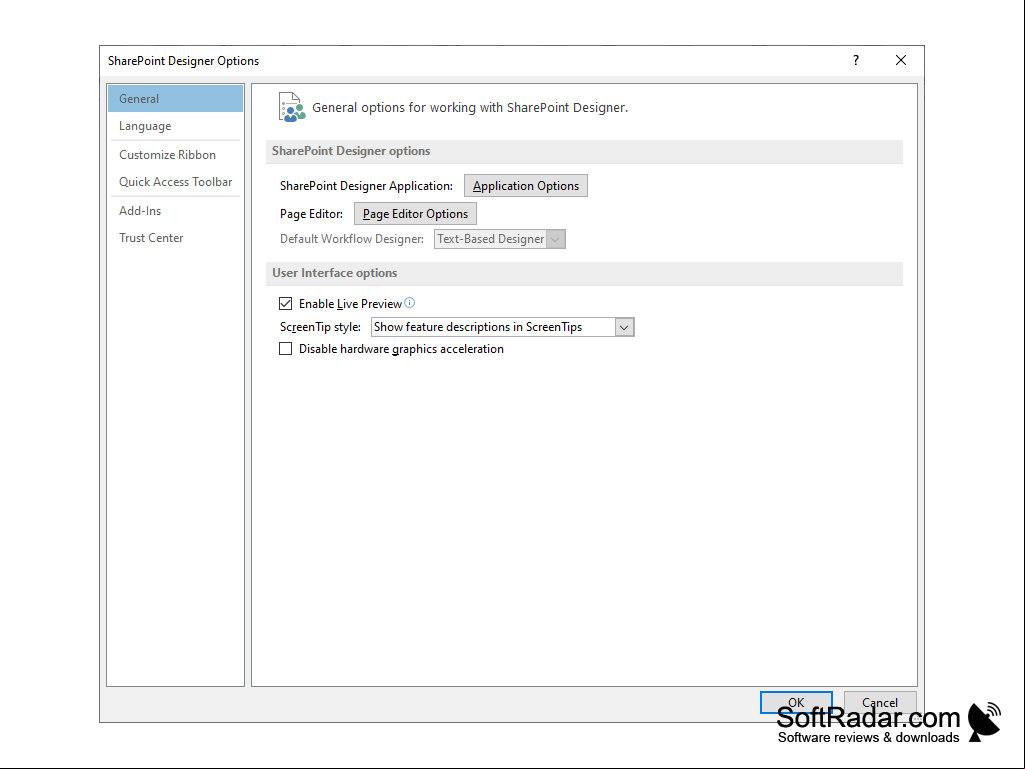Viewport: 1025px width, 769px height.
Task: Close the SharePoint Designer Options dialog
Action: (x=901, y=60)
